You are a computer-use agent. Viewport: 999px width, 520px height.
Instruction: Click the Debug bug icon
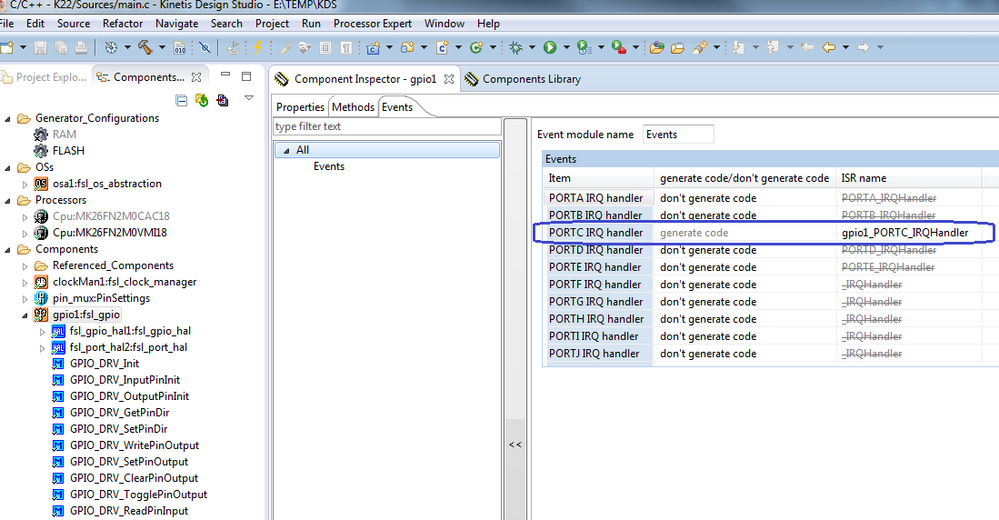pos(515,47)
